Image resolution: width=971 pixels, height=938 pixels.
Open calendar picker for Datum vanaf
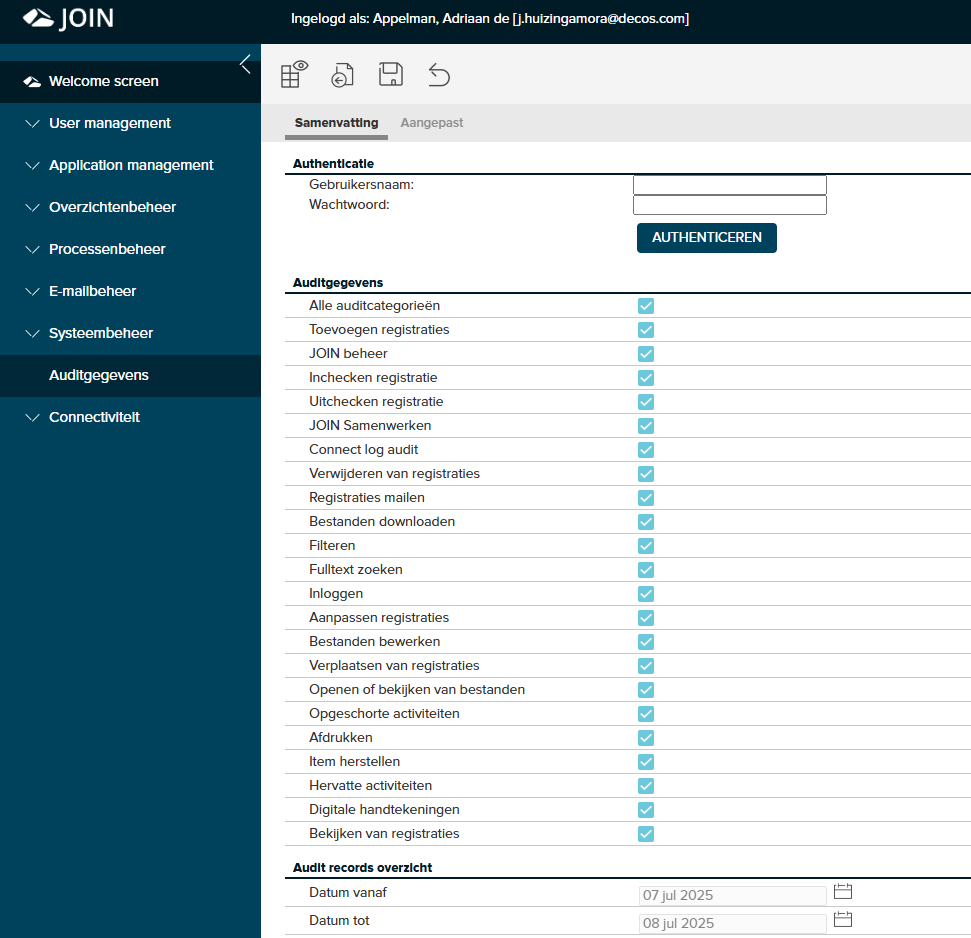click(x=842, y=892)
